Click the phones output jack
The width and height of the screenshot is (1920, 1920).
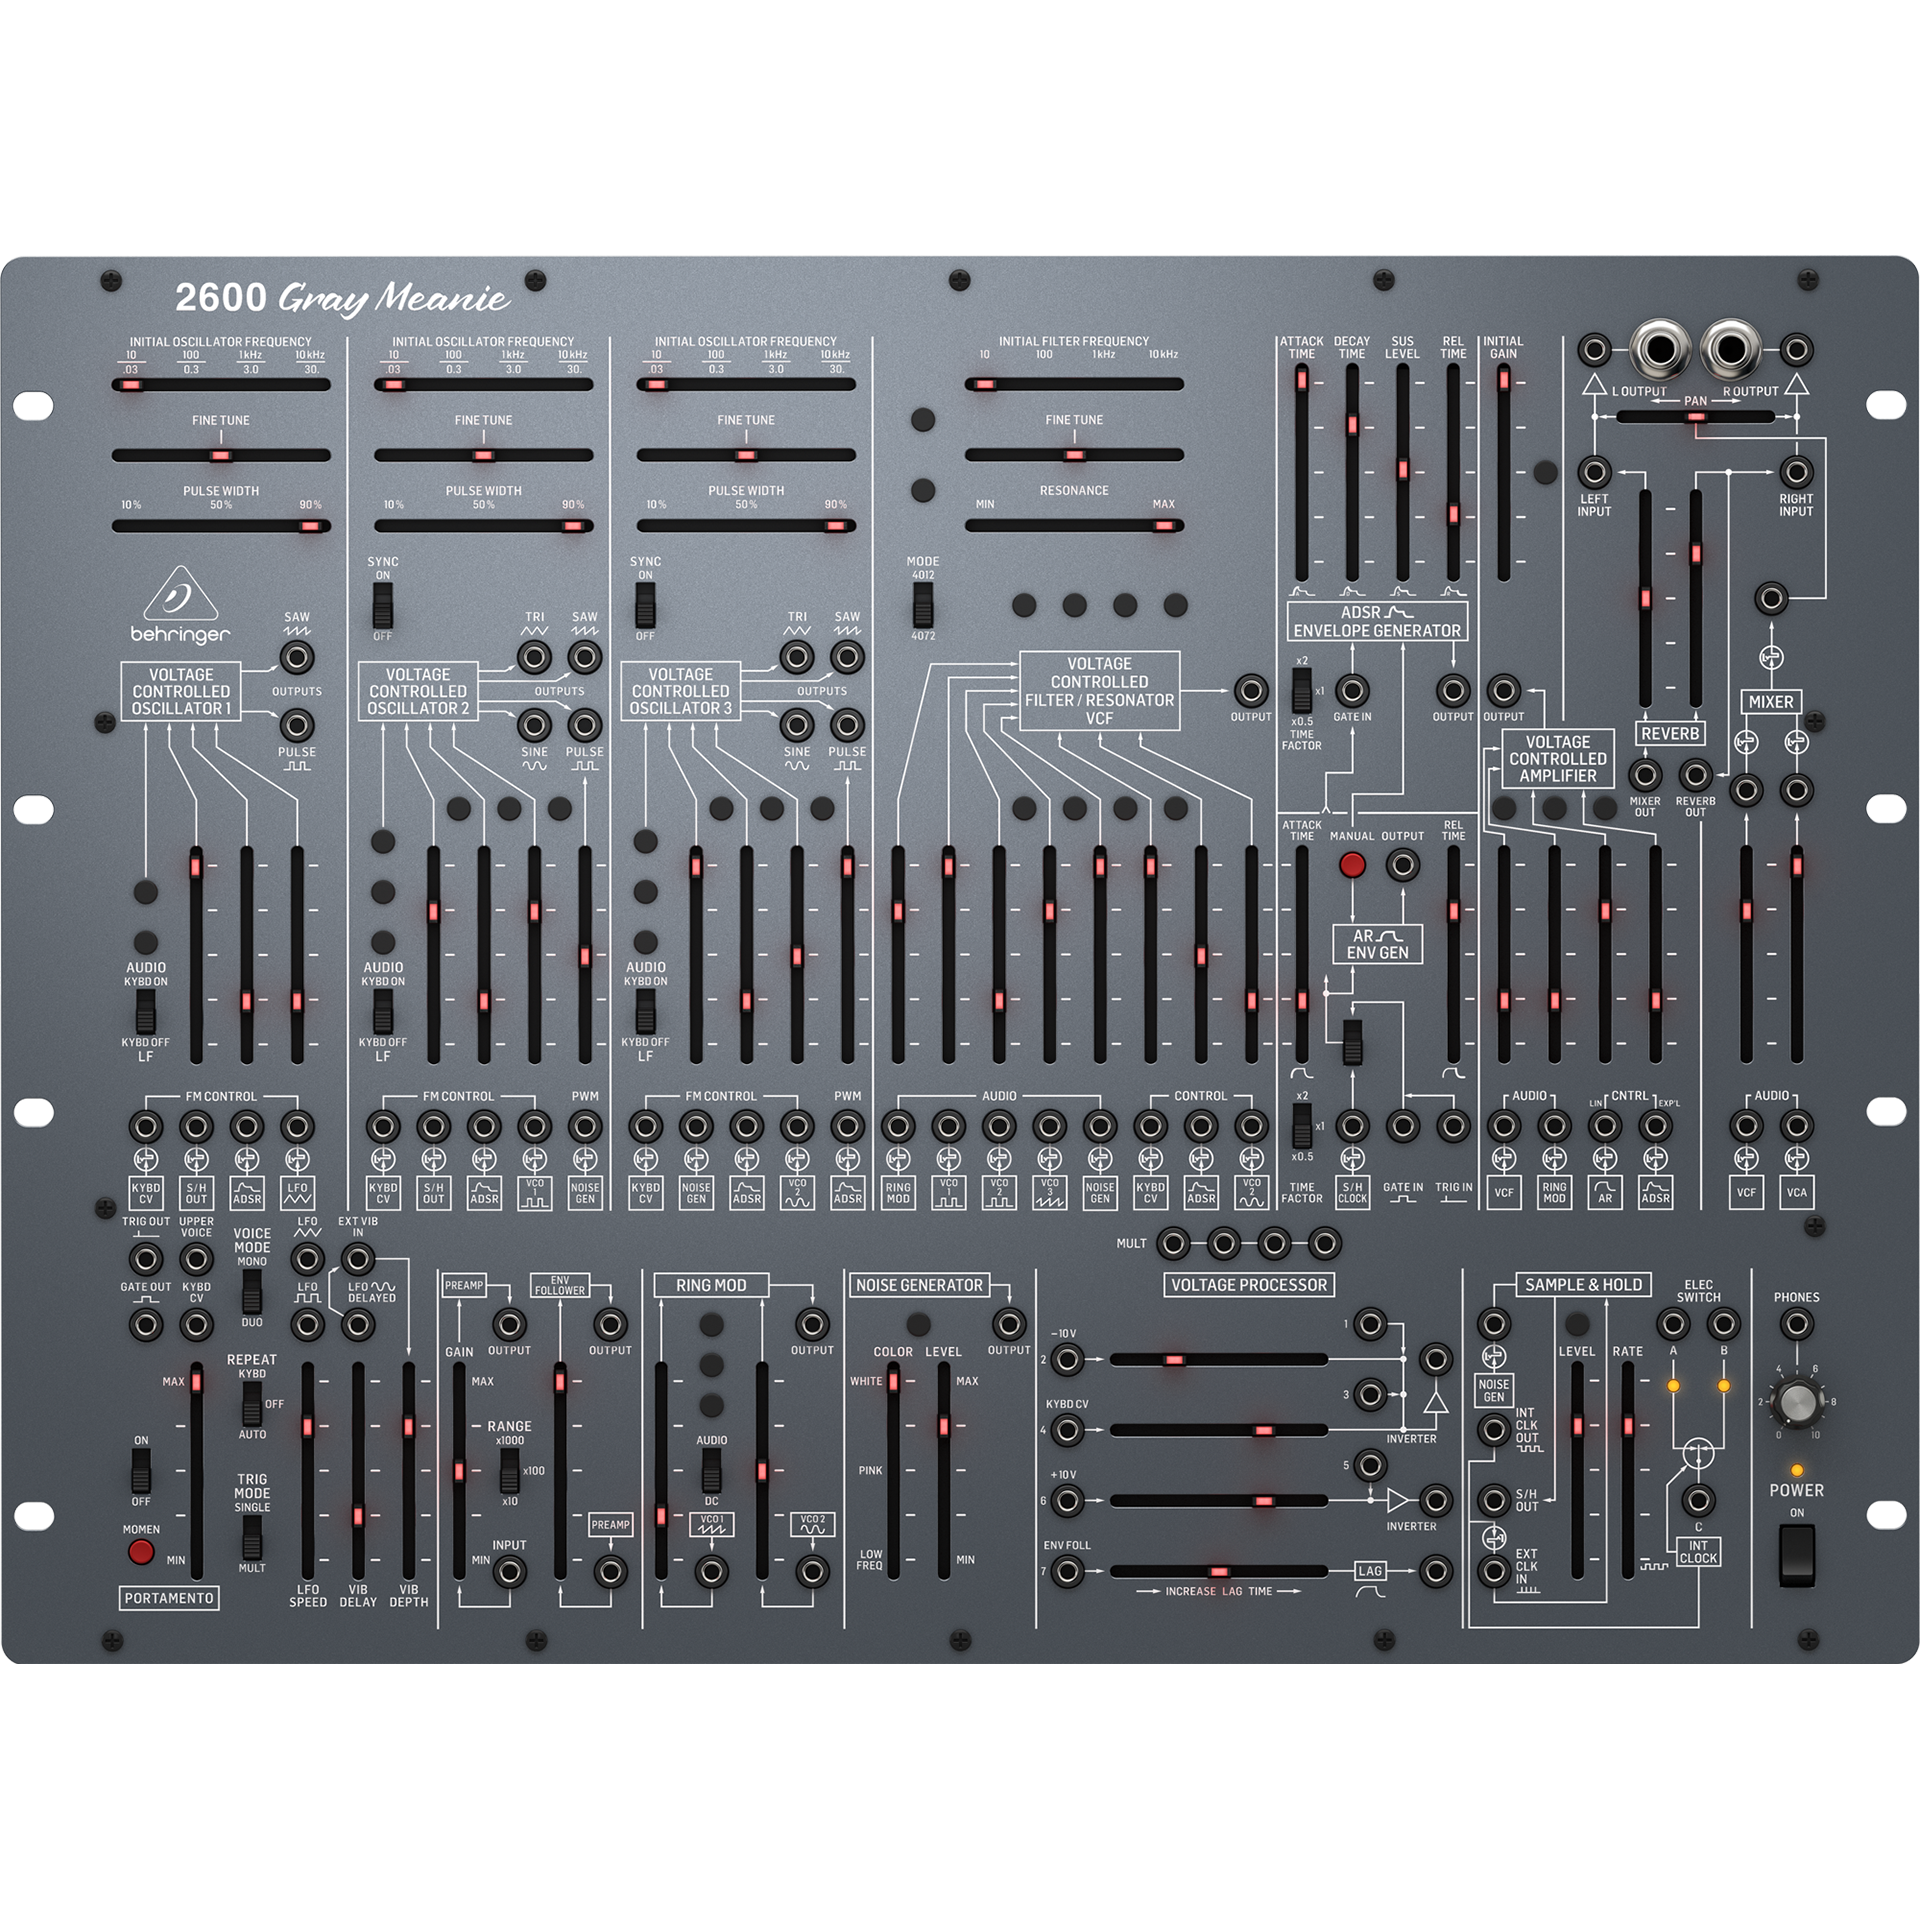[1796, 1324]
